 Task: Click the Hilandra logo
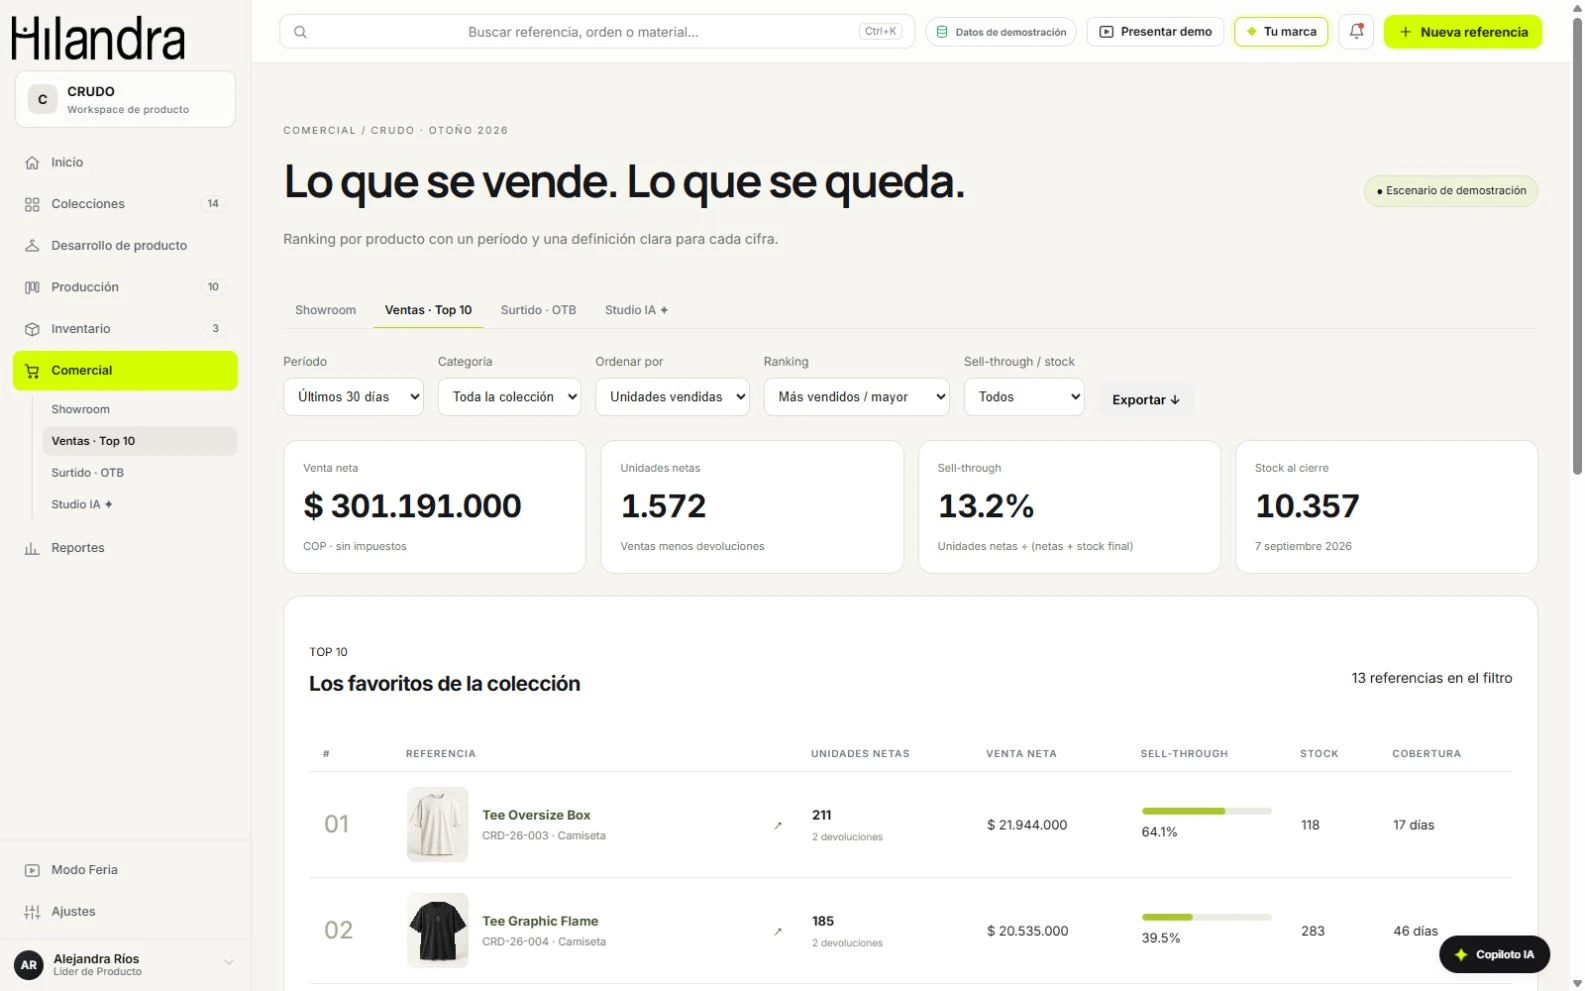point(98,38)
